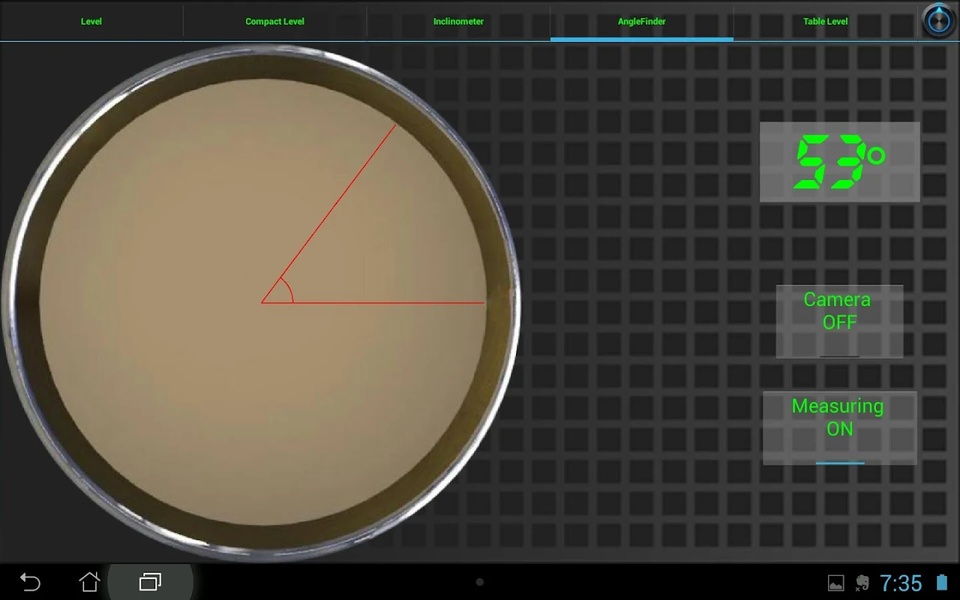
Task: Tap the Android home icon
Action: (x=89, y=582)
